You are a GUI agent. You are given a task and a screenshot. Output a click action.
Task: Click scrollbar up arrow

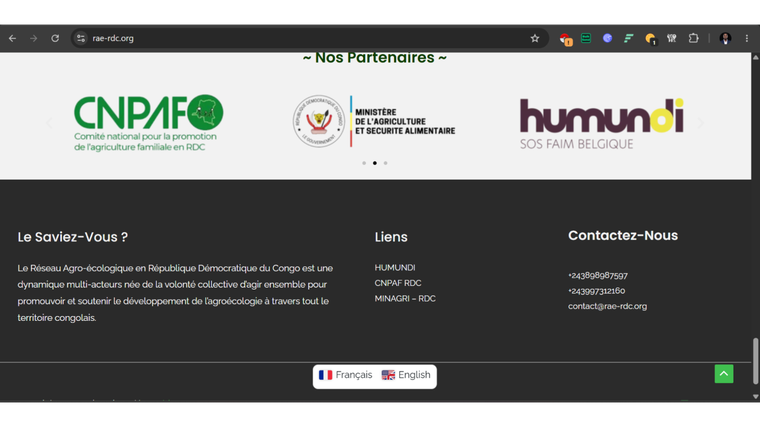point(755,57)
